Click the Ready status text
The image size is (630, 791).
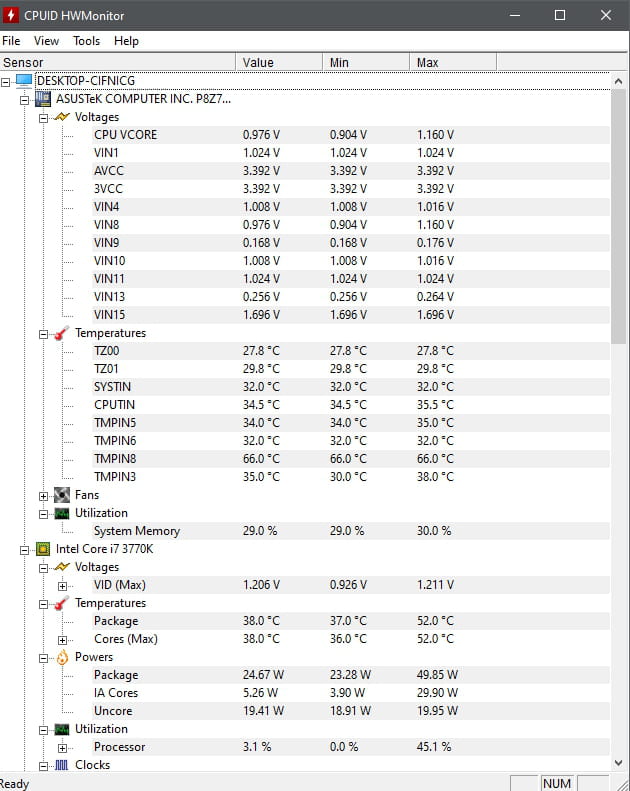[x=14, y=784]
